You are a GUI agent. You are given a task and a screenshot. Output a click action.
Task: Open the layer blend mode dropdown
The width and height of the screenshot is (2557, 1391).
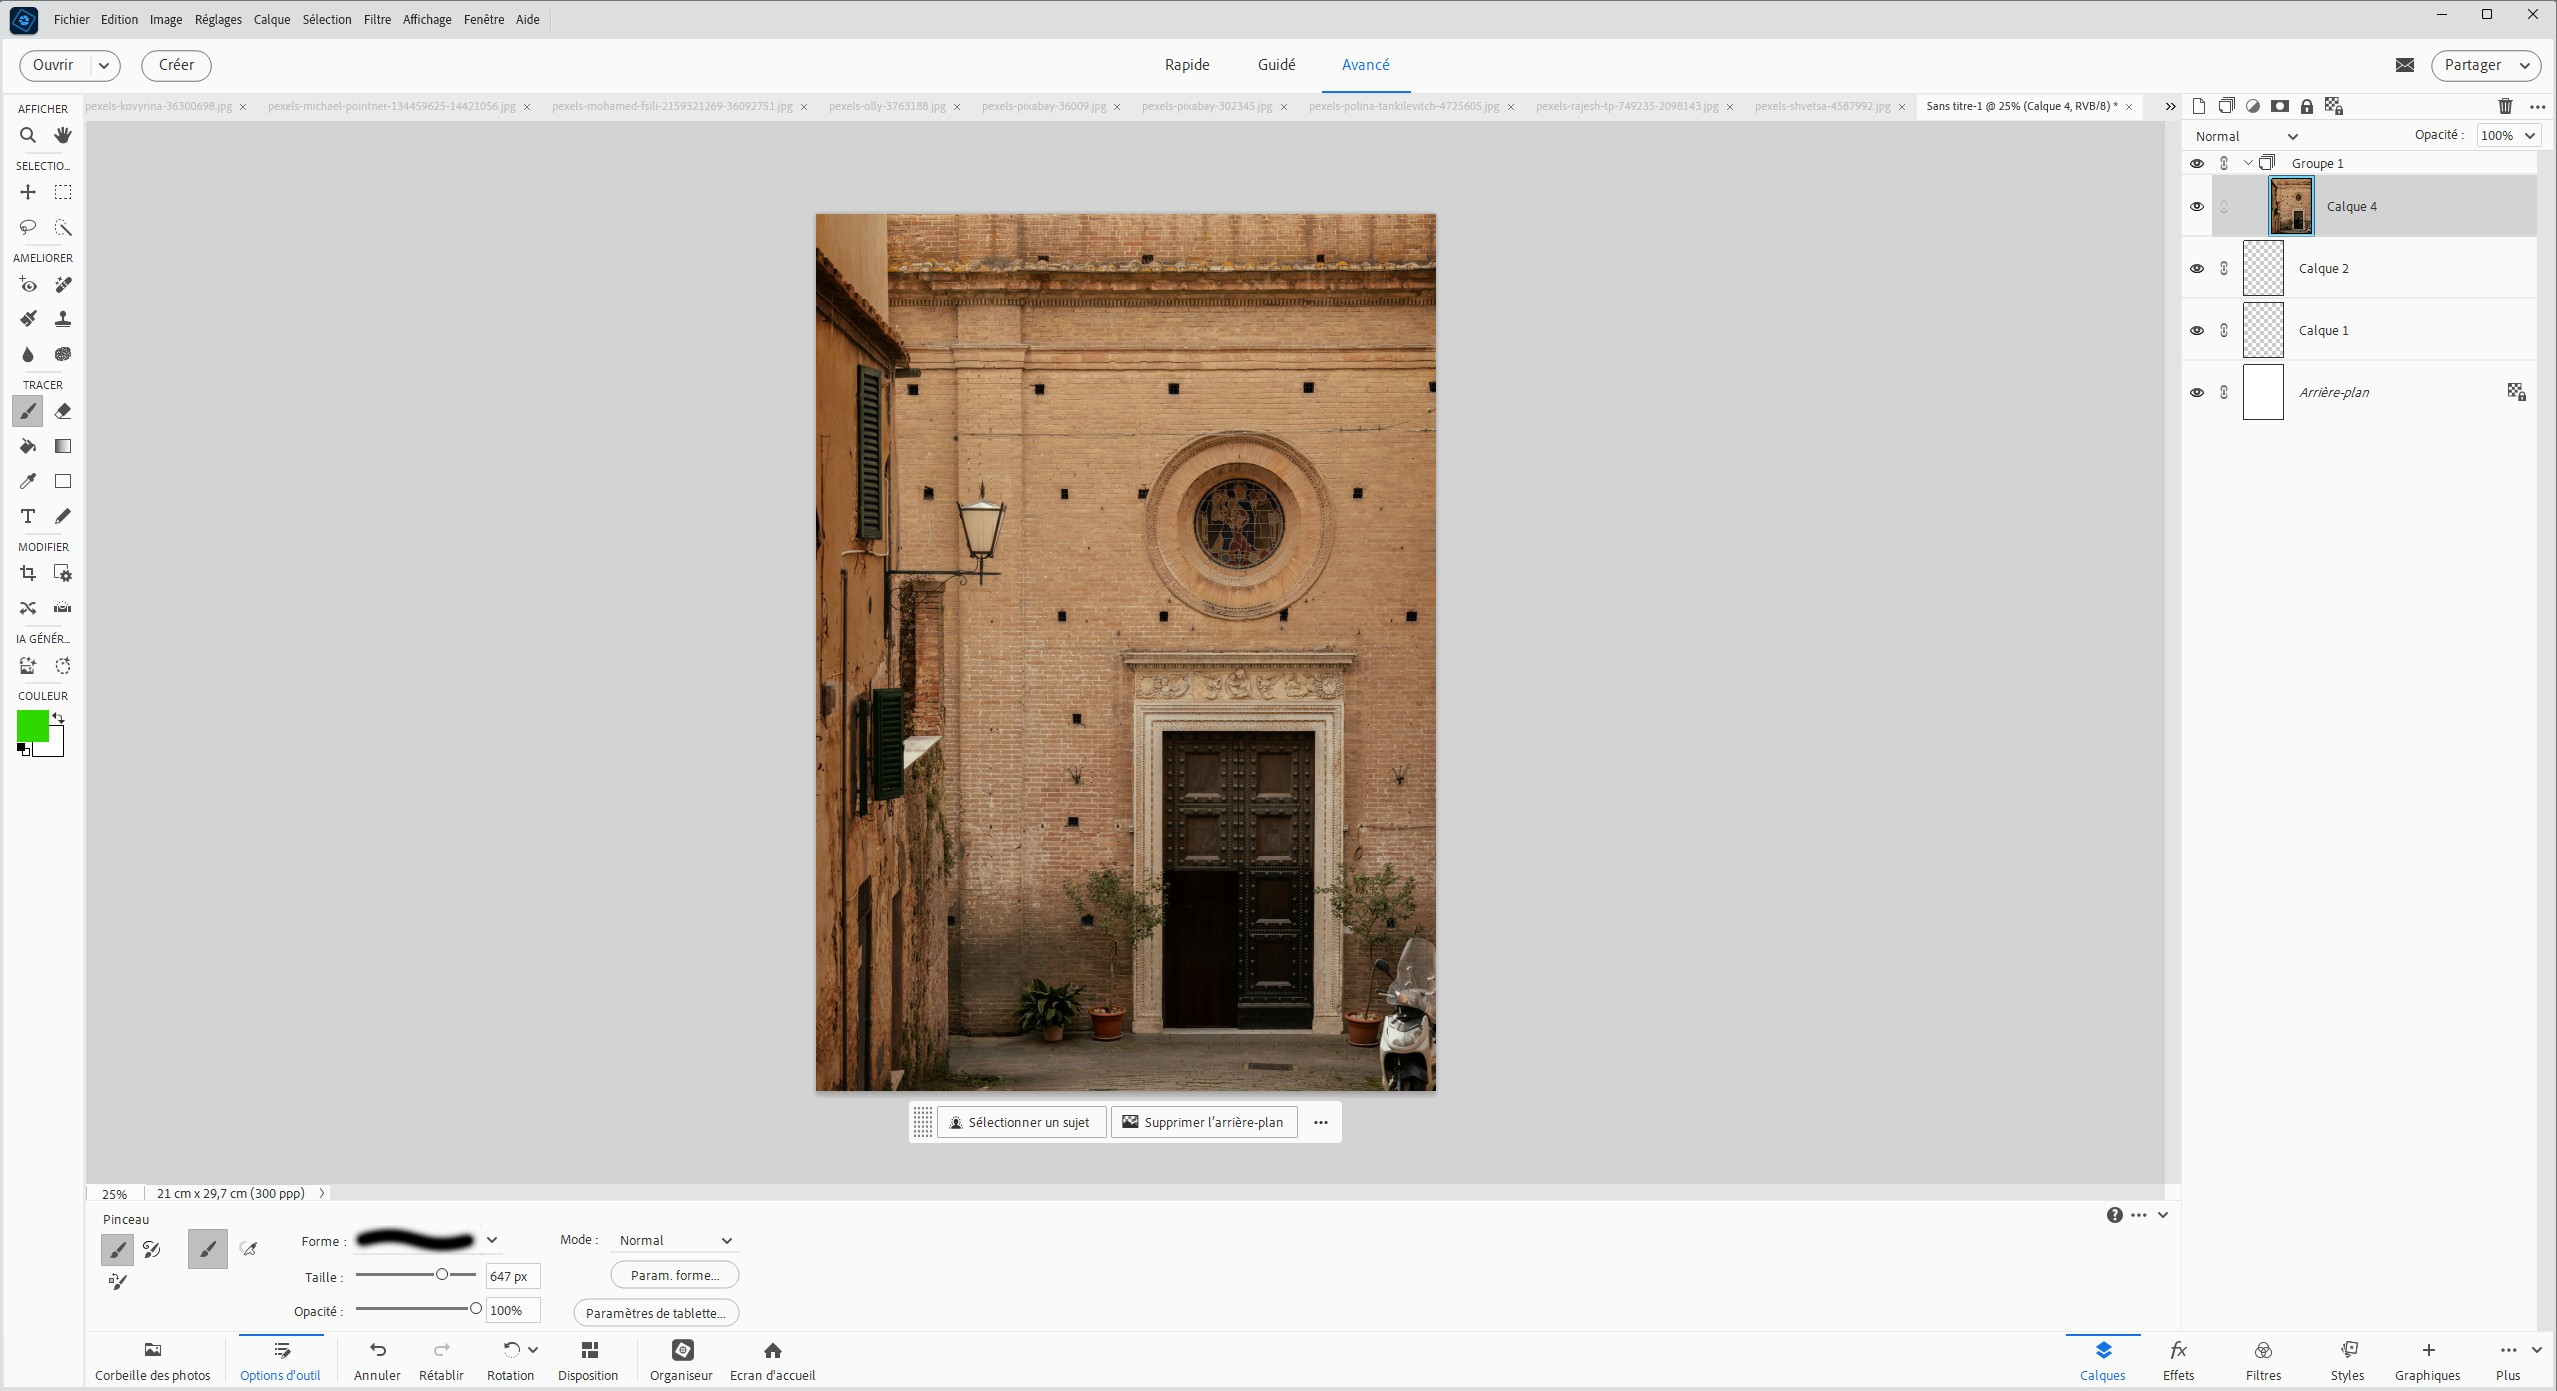[2246, 136]
